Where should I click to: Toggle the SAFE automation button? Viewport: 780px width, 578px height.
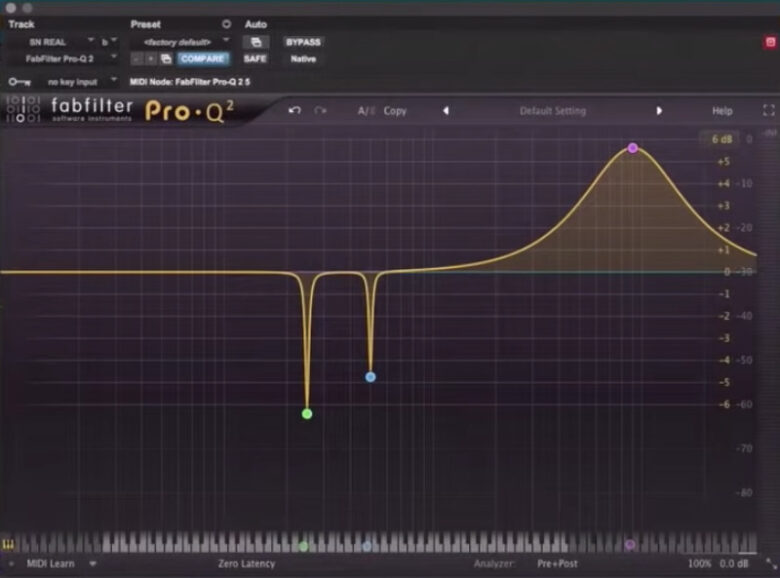(255, 59)
